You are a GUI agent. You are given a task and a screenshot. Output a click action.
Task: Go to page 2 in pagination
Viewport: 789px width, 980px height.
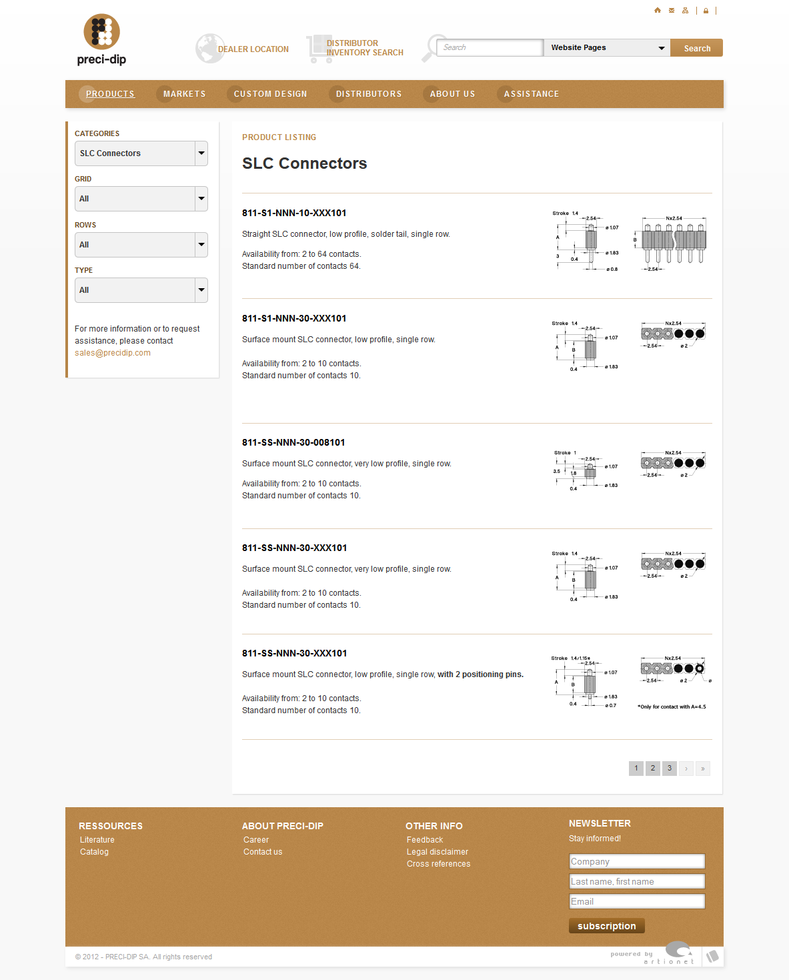[653, 768]
